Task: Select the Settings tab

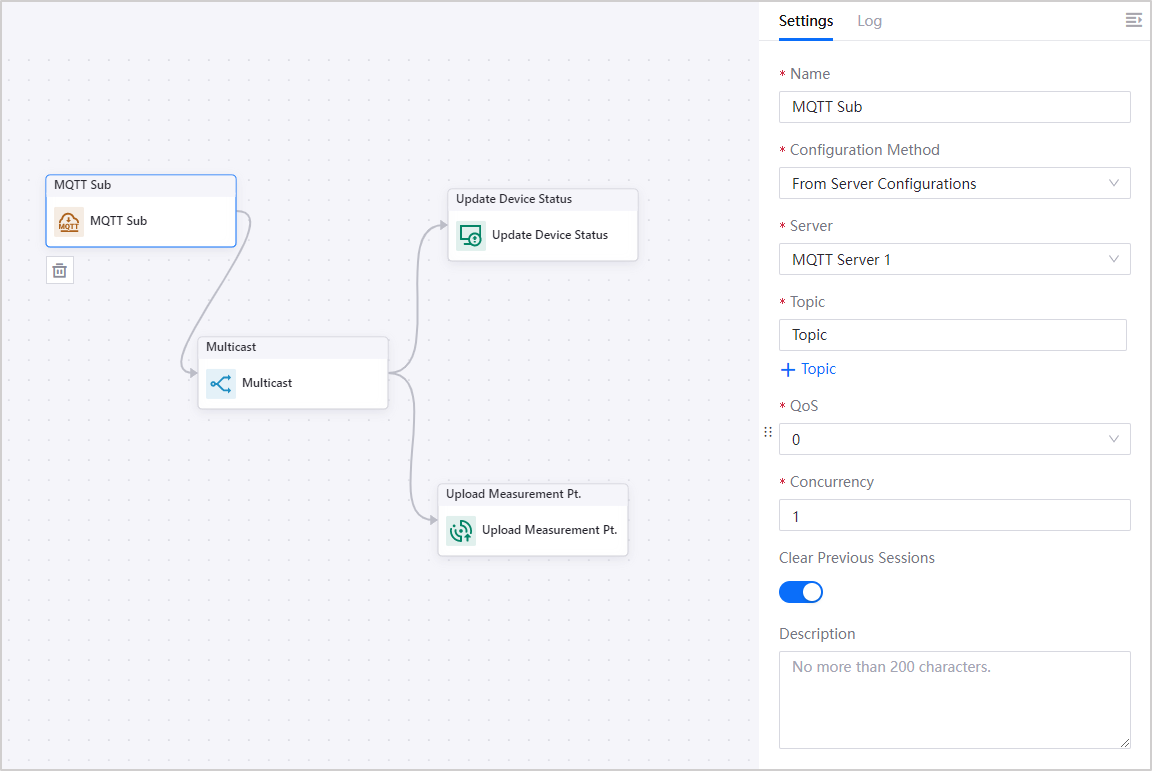Action: [805, 21]
